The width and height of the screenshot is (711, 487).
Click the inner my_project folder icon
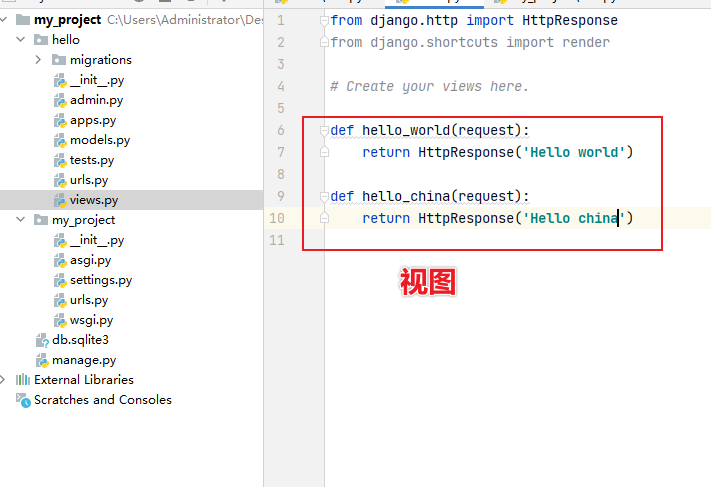tap(41, 220)
